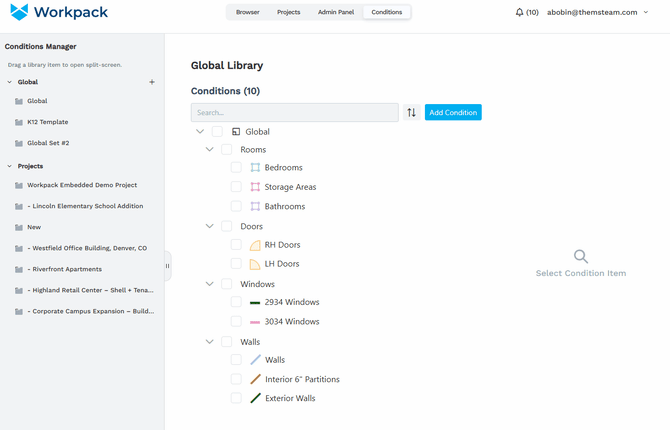
Task: Open the user account dropdown
Action: tap(597, 13)
